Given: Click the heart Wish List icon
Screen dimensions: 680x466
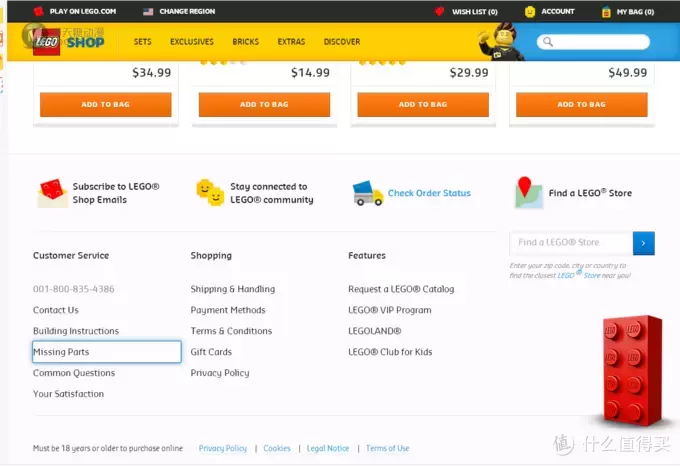Looking at the screenshot, I should [x=439, y=11].
